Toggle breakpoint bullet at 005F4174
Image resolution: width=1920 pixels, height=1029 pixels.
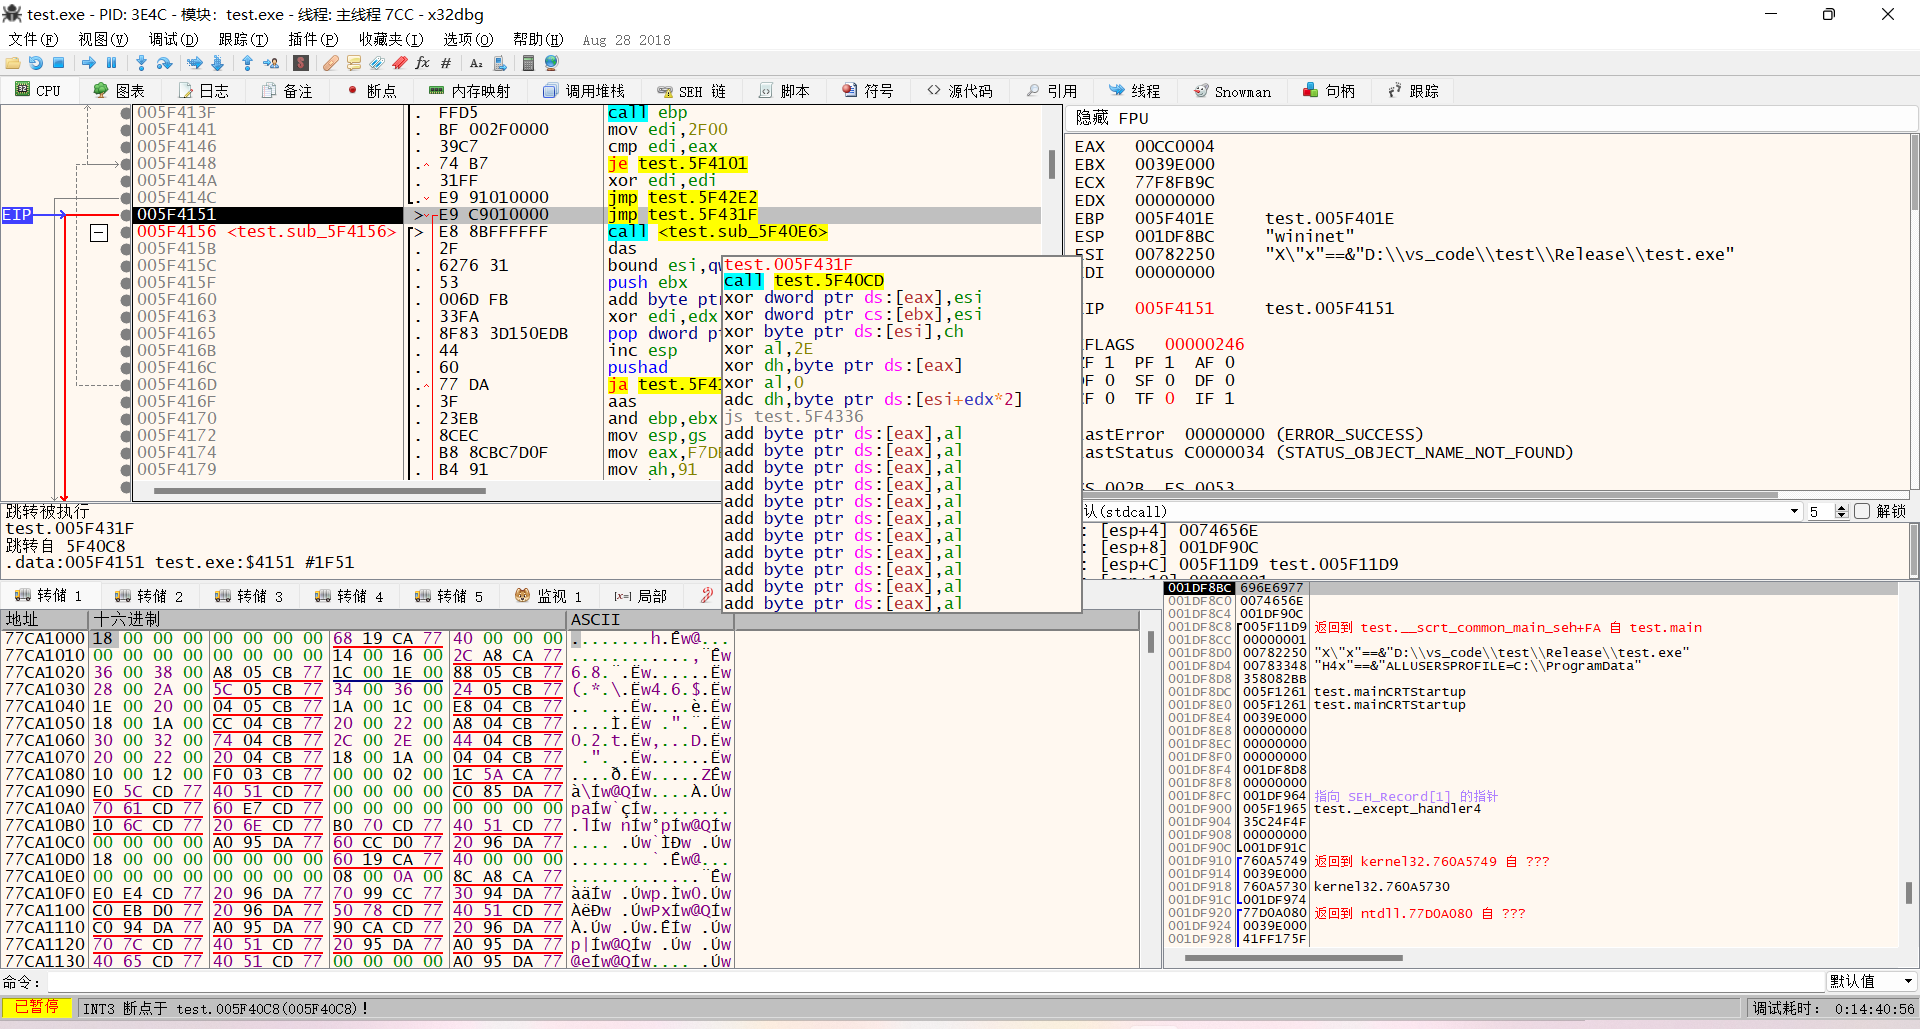click(126, 453)
